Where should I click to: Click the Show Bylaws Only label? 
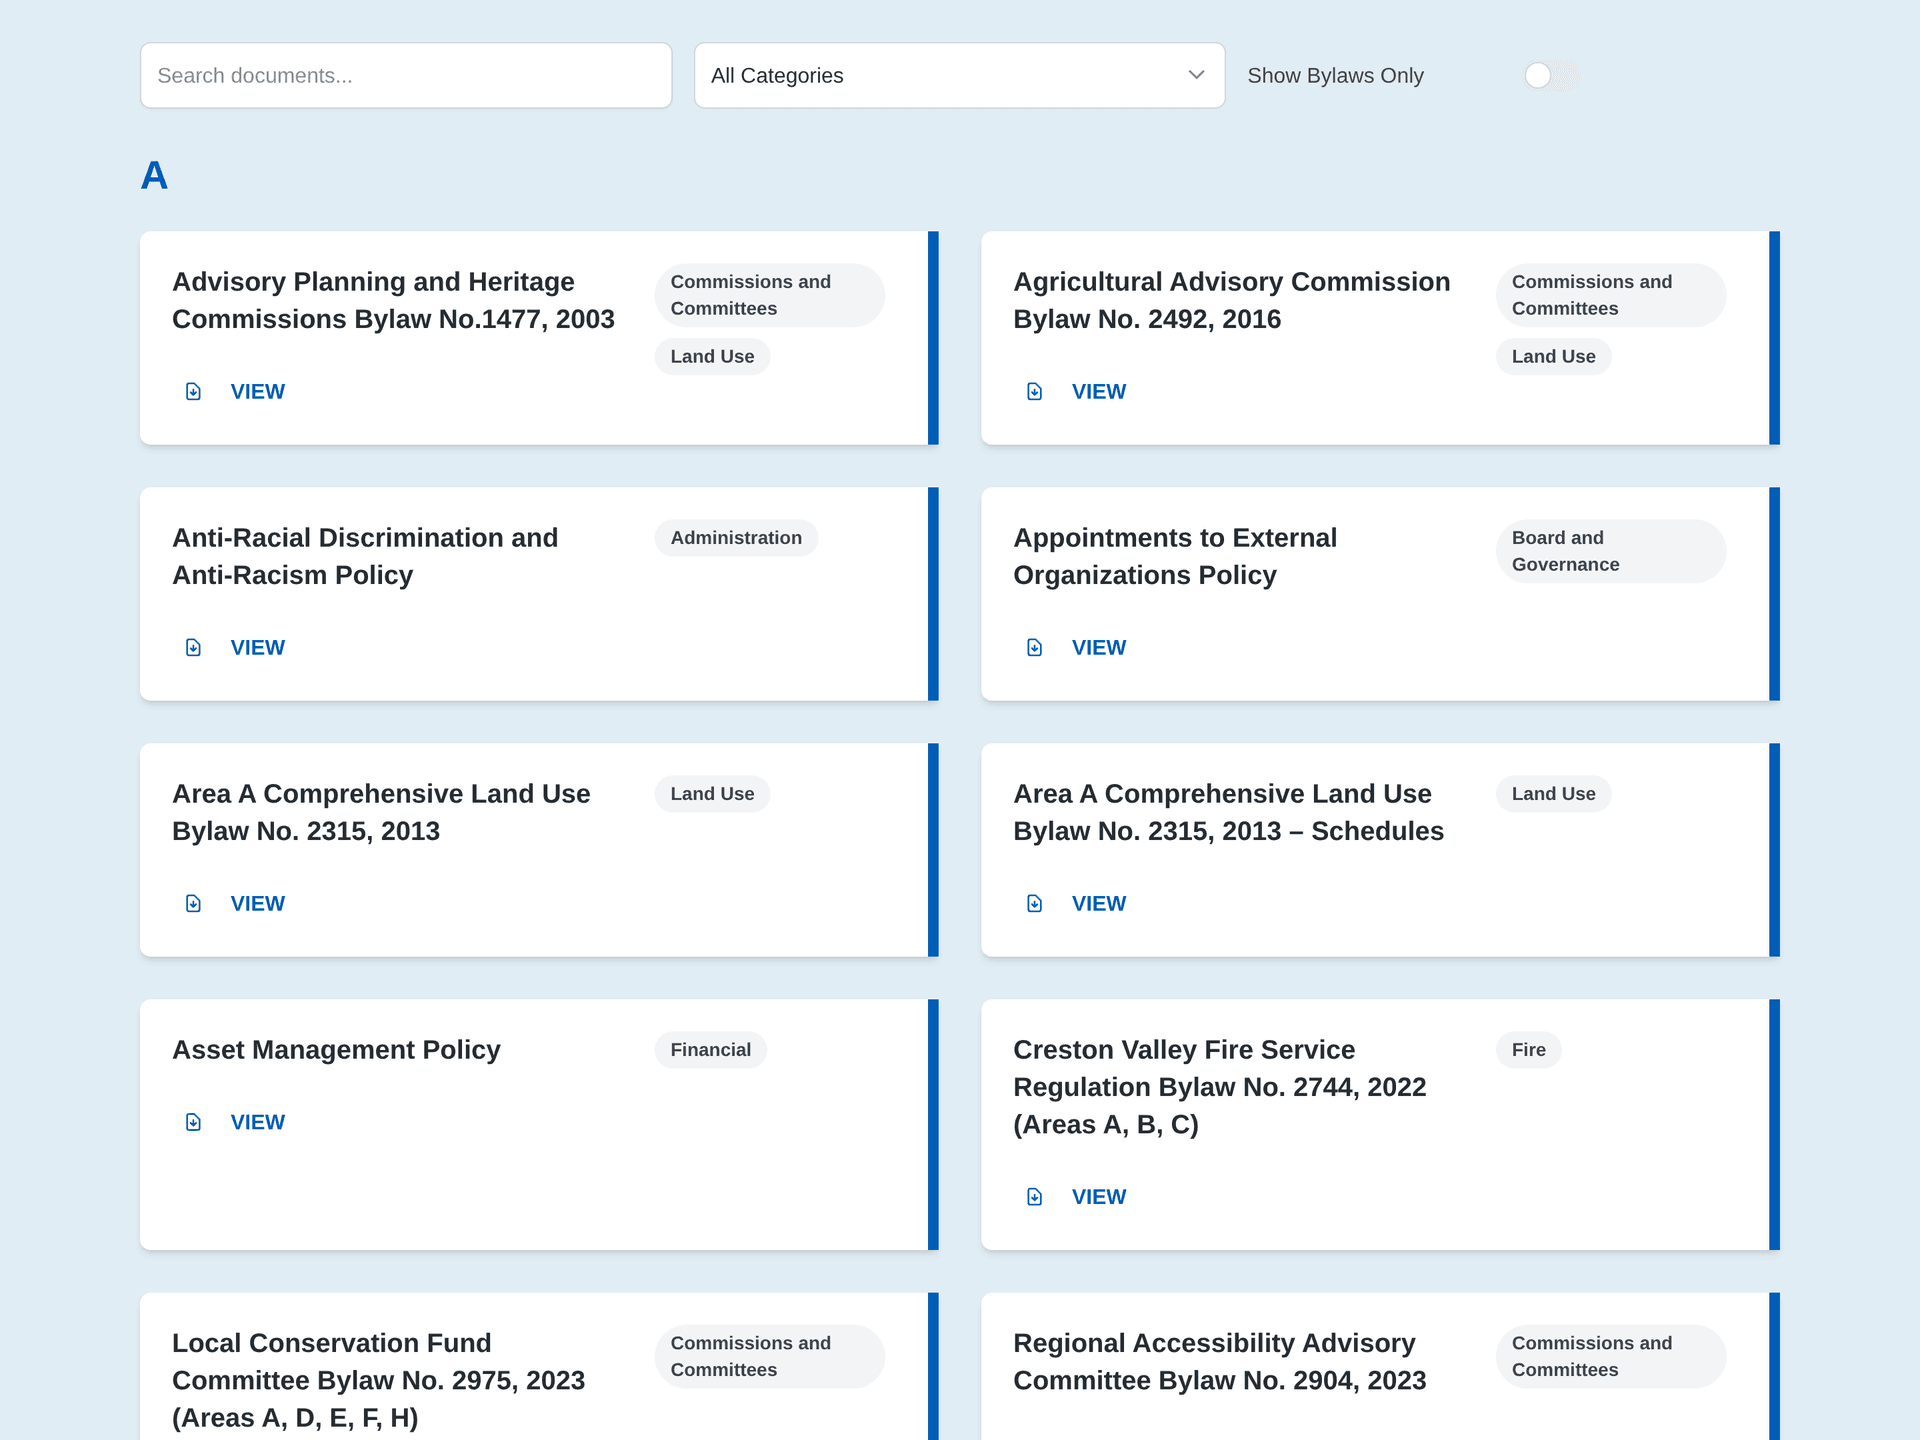click(1335, 76)
